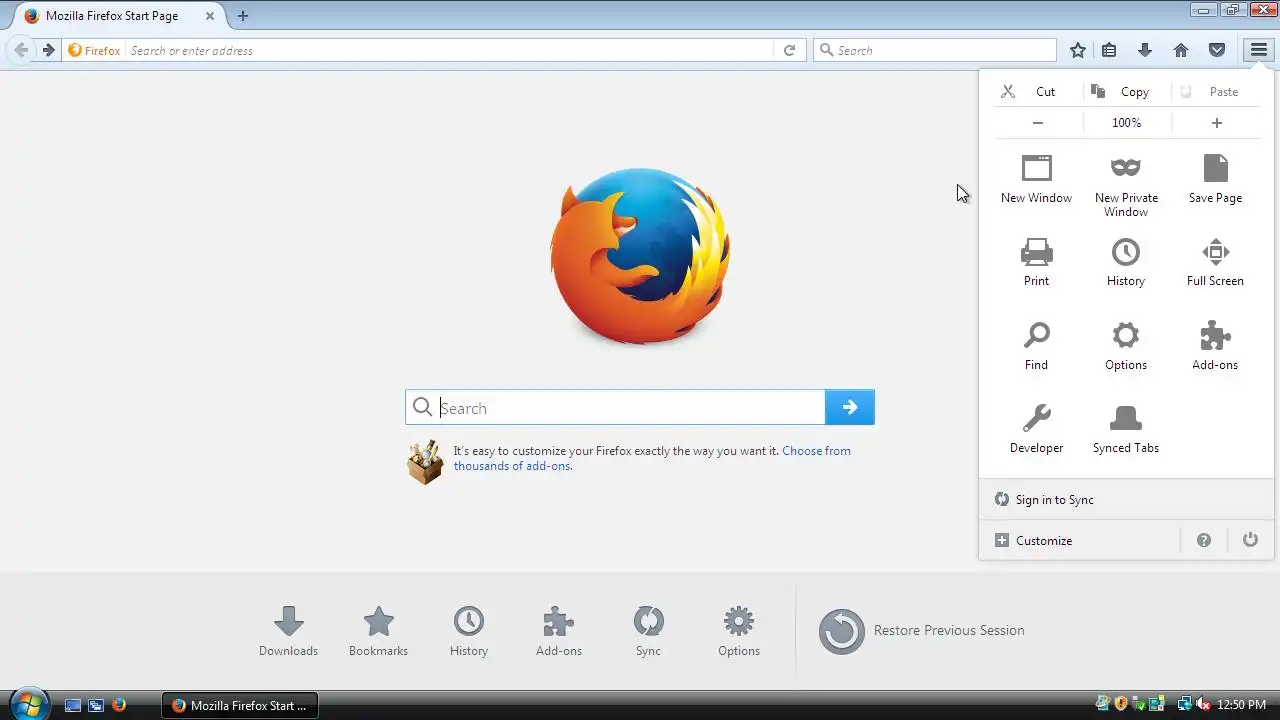
Task: Show bookmarks list icon in toolbar
Action: point(1109,50)
